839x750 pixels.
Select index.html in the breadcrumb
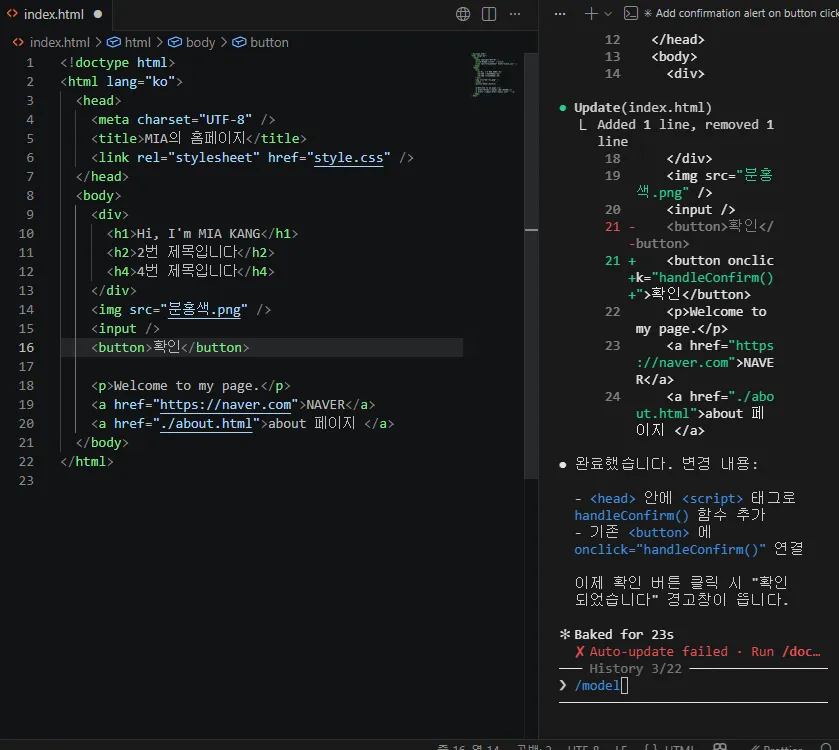(x=59, y=42)
